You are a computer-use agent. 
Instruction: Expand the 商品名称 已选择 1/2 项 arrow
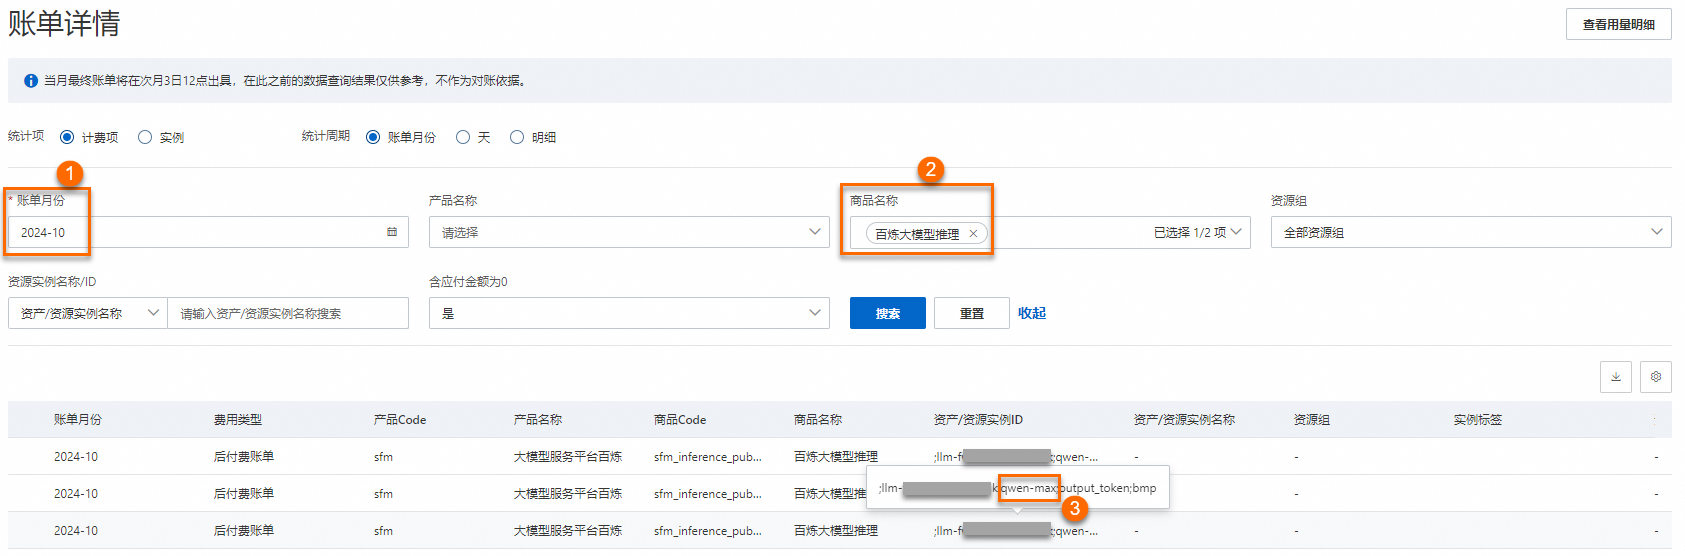[1237, 232]
